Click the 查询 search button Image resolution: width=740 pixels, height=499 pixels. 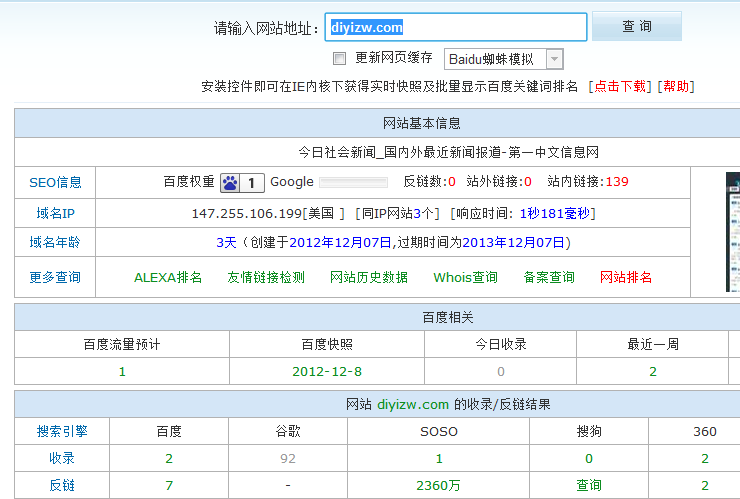click(636, 27)
